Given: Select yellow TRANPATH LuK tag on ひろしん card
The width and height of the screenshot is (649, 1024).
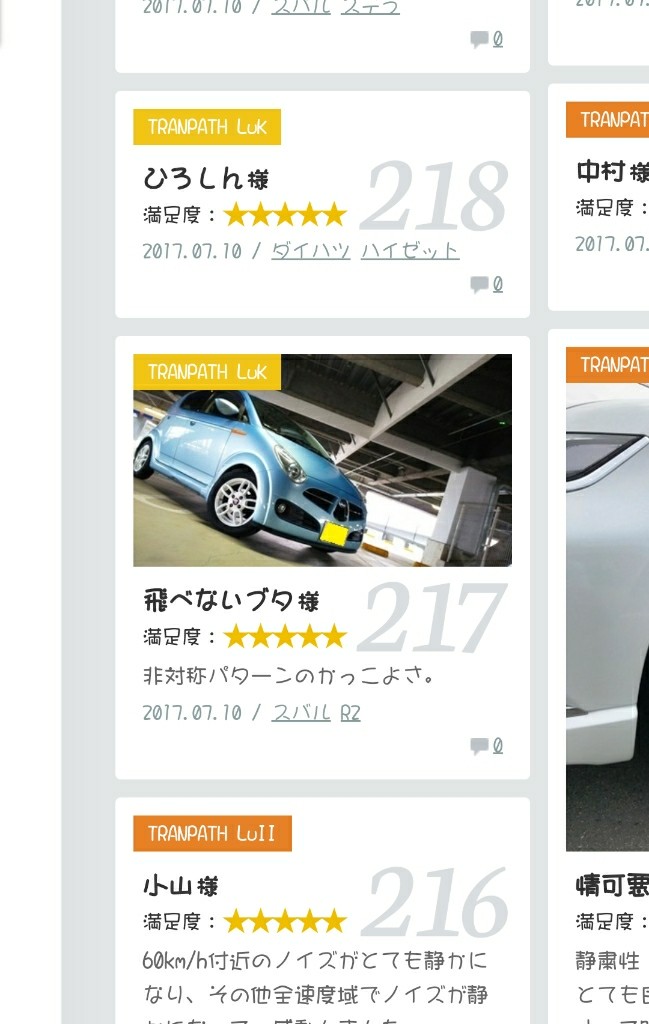Looking at the screenshot, I should [x=207, y=127].
